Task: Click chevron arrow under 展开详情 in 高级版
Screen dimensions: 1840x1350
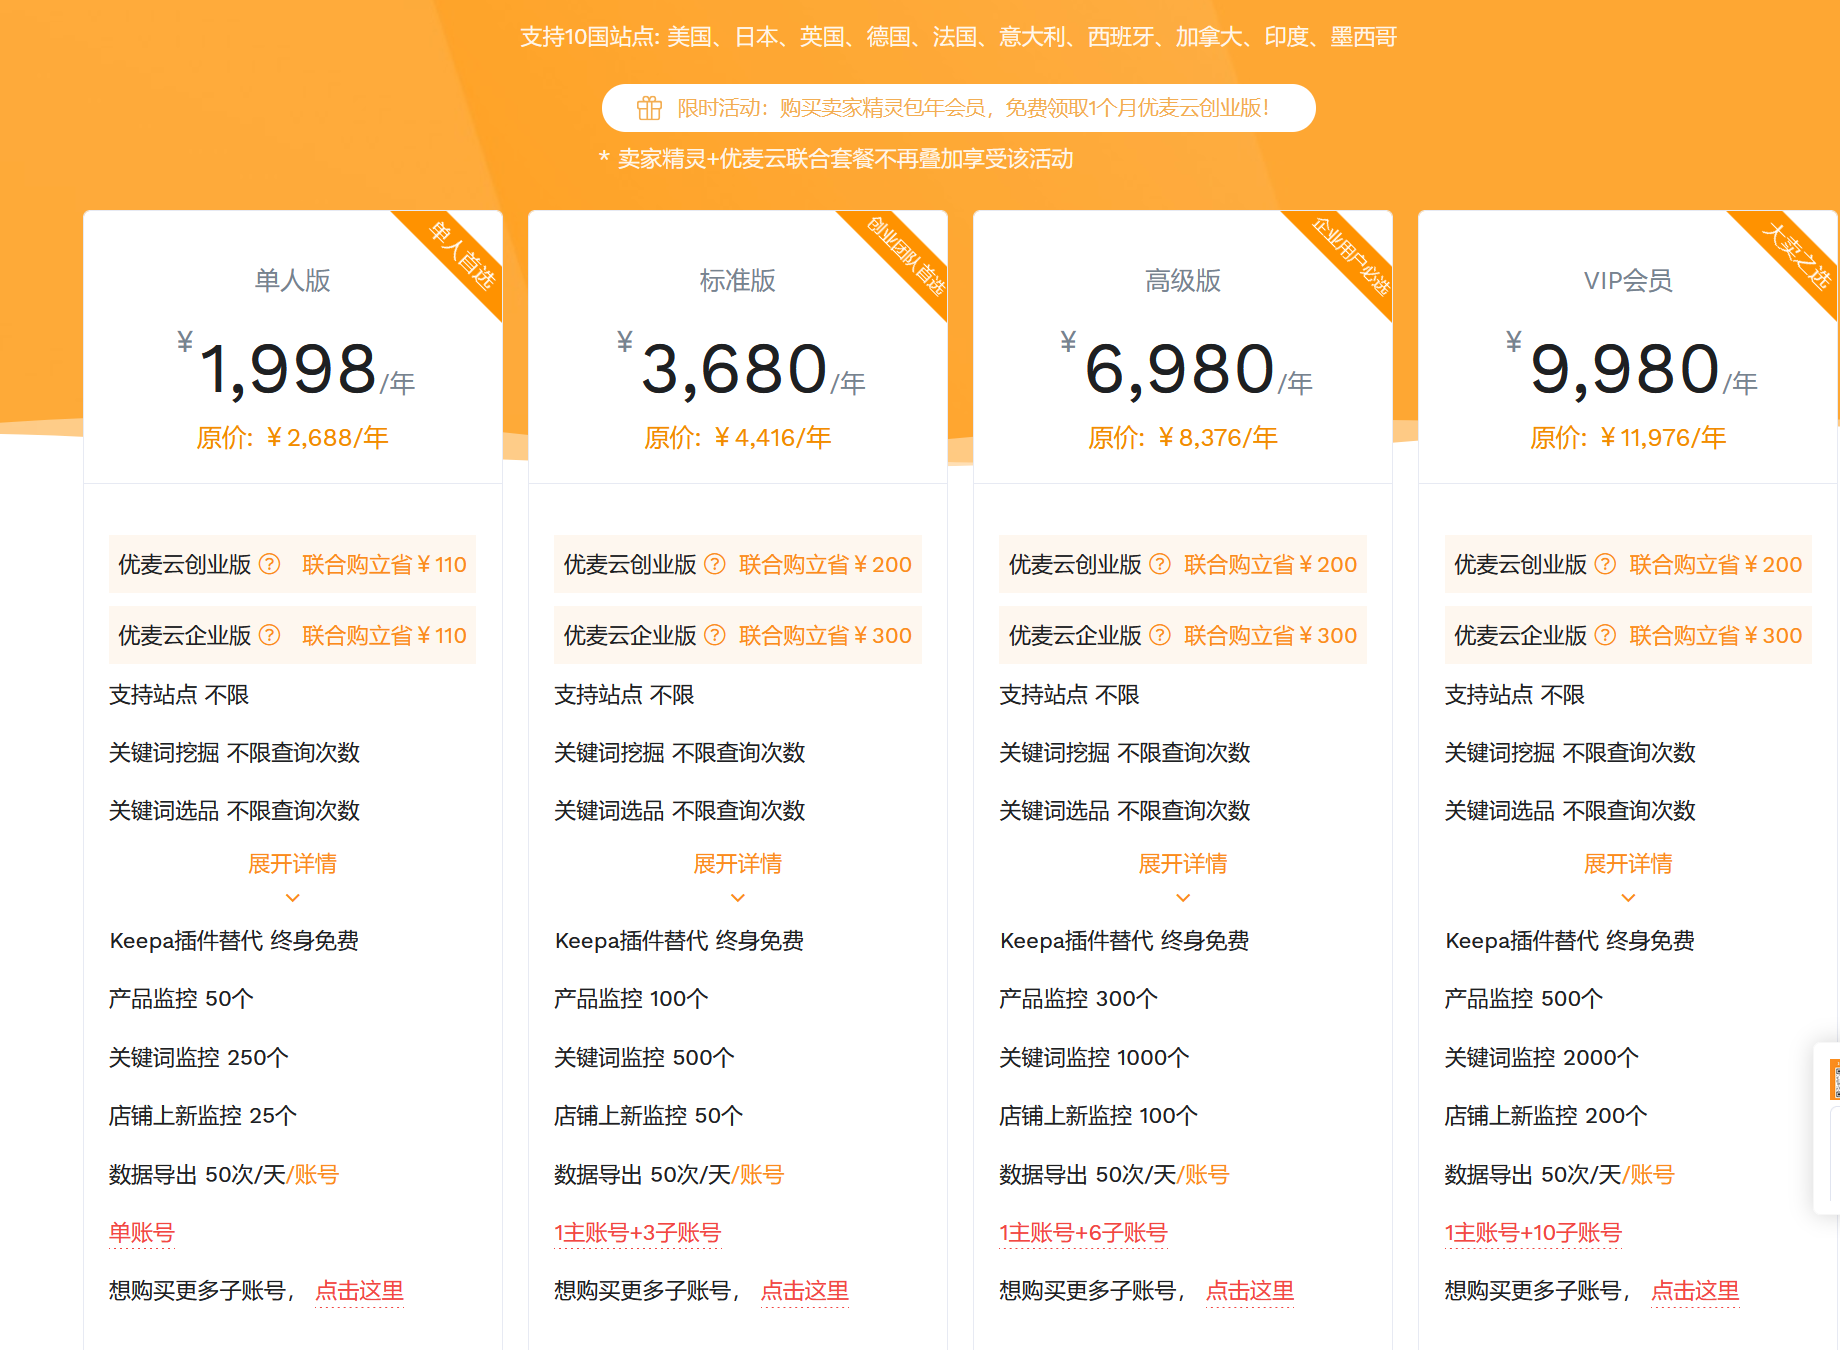Action: 1183,898
